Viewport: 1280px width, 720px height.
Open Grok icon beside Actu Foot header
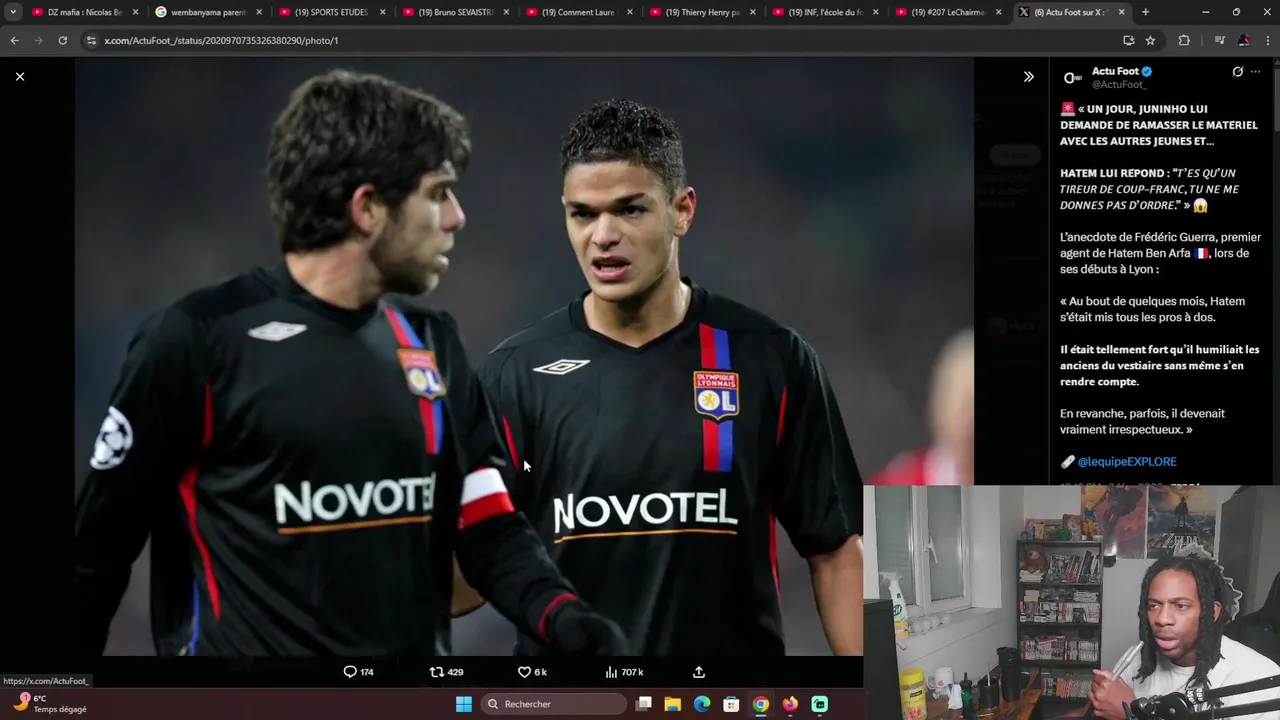point(1237,72)
